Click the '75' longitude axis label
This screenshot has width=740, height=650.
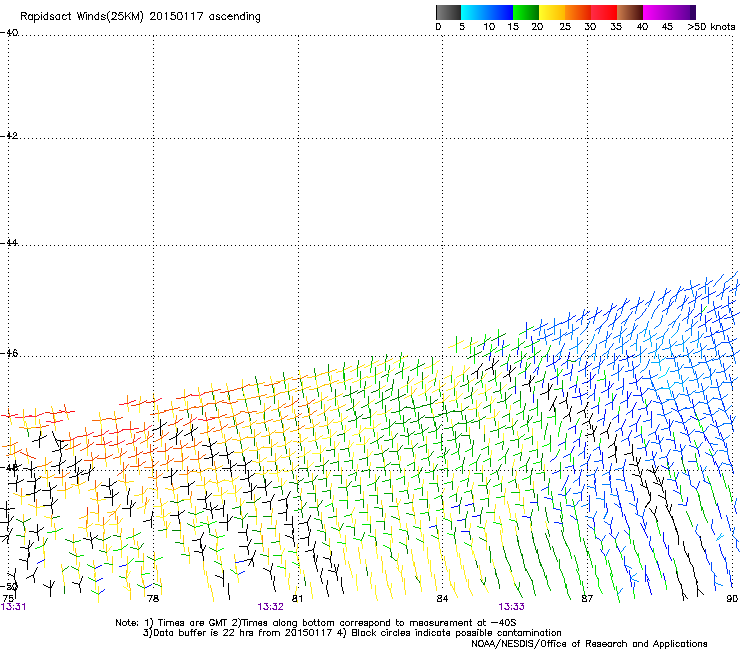[x=8, y=599]
